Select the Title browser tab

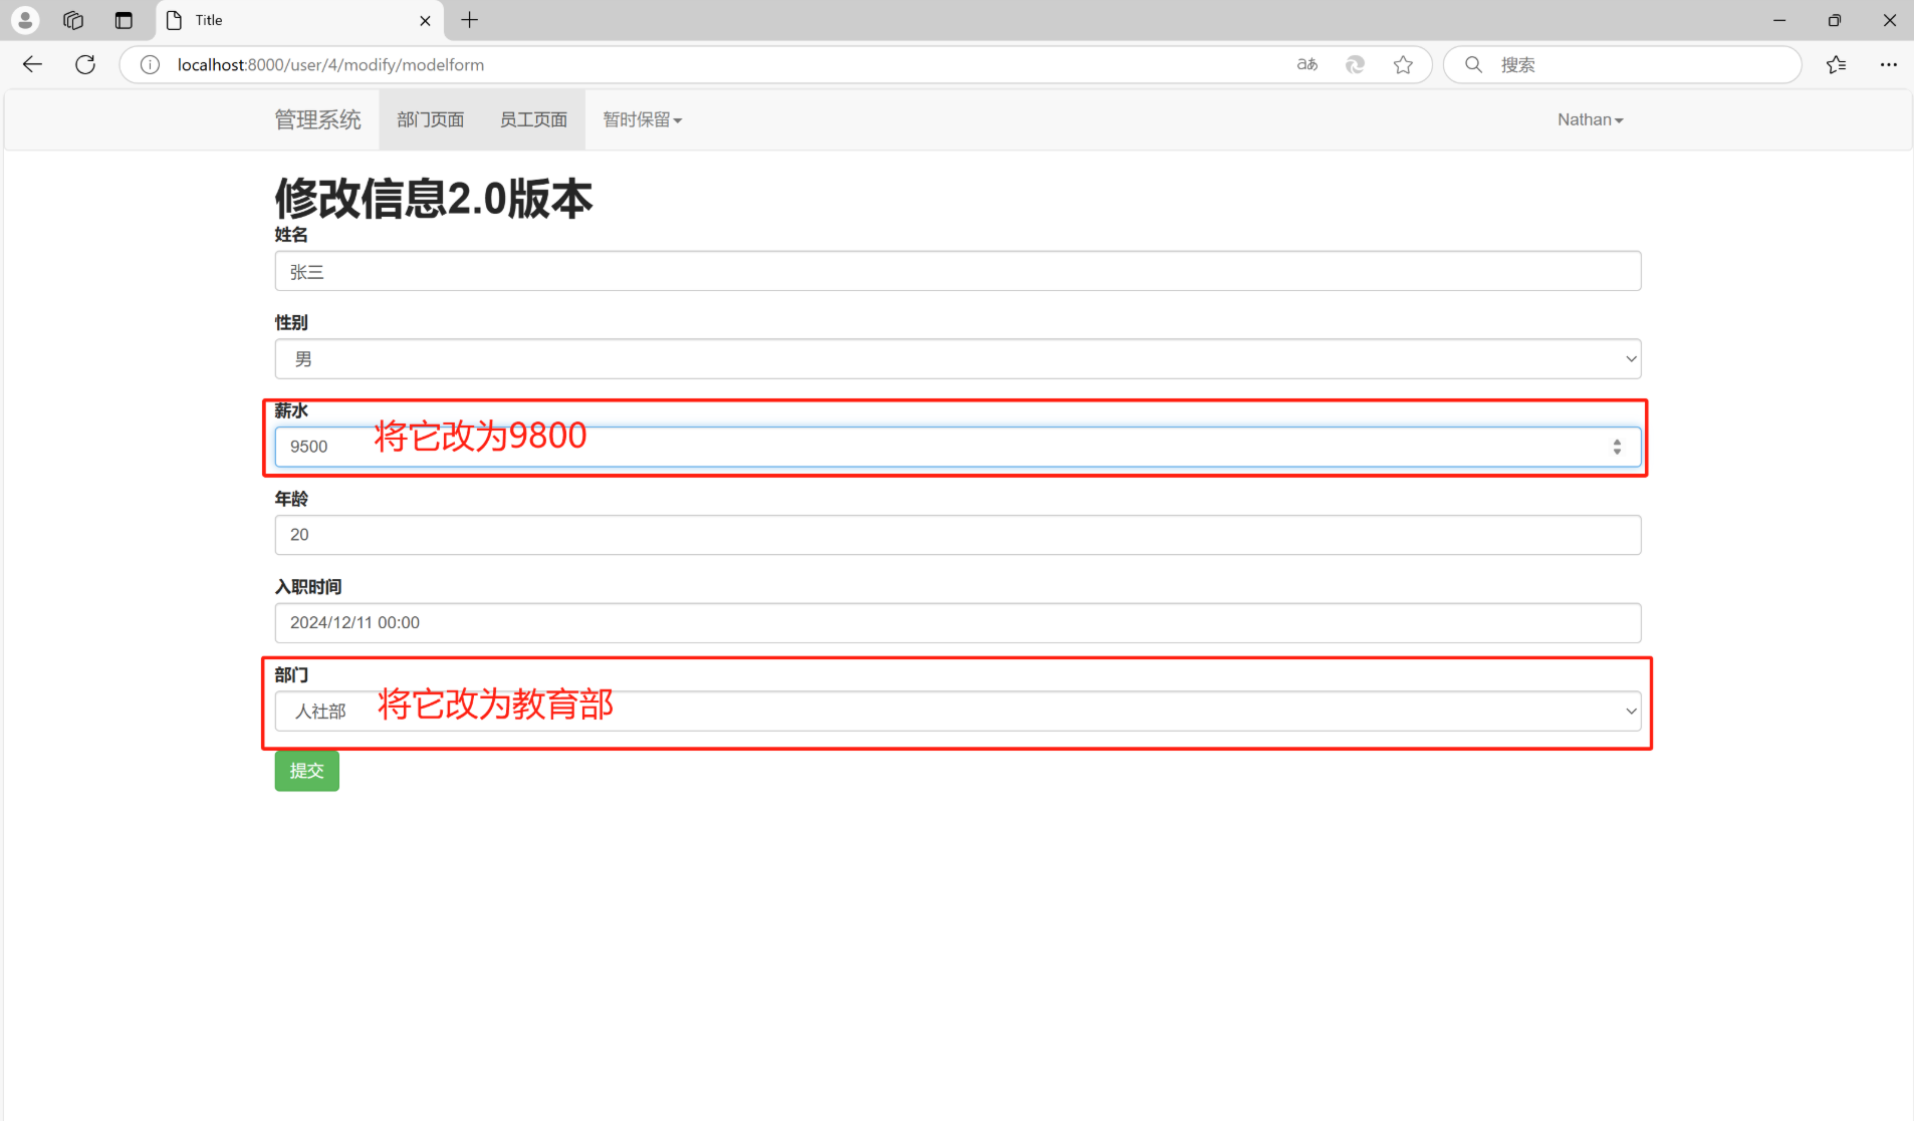click(300, 20)
